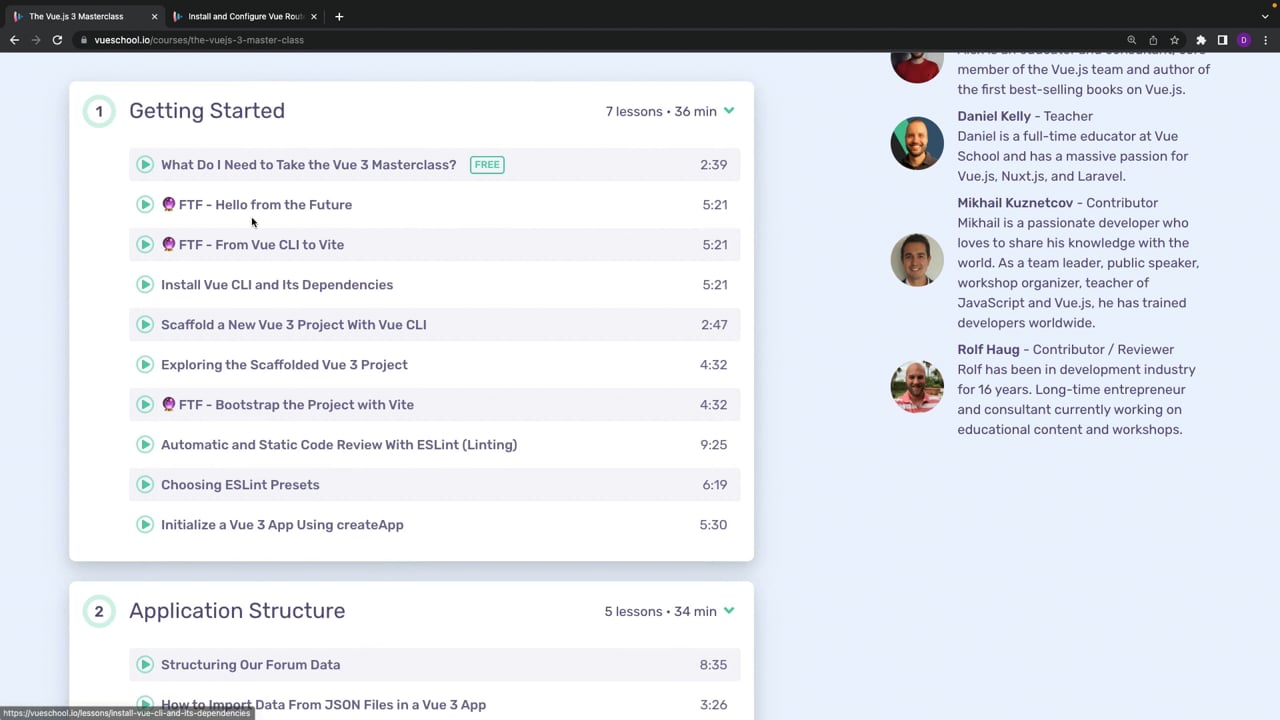Open the purple 'D' profile avatar
This screenshot has height=720, width=1280.
[1244, 40]
